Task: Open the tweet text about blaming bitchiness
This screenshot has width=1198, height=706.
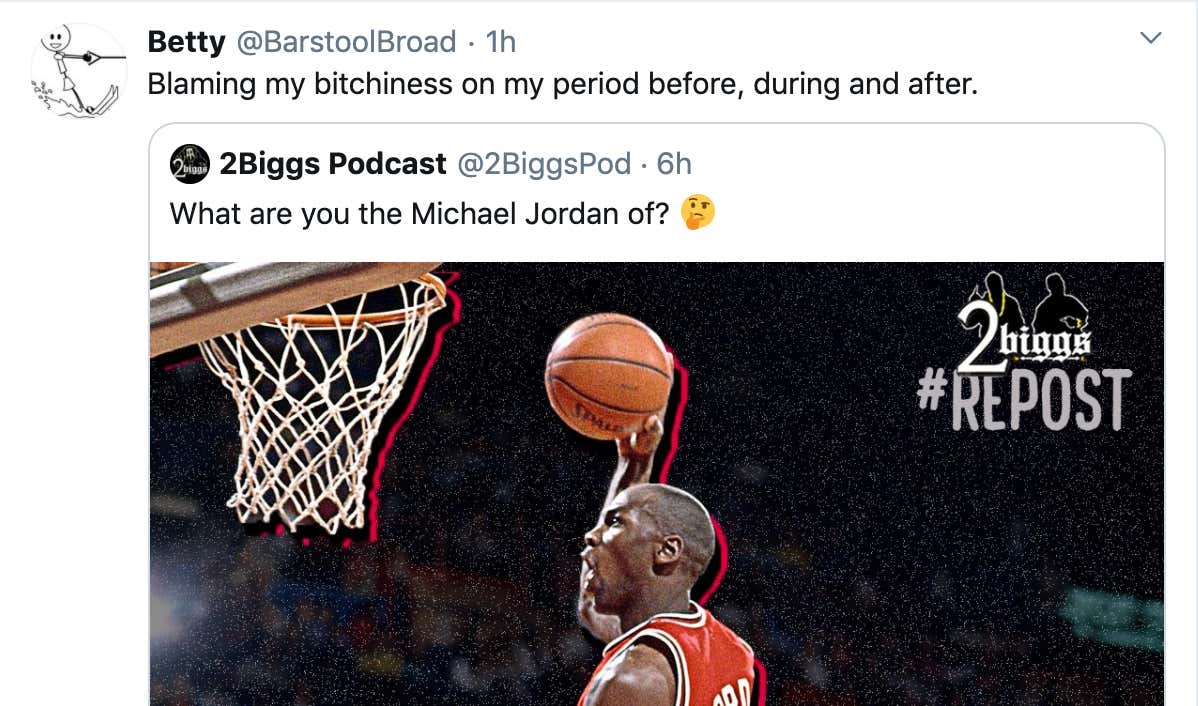Action: pos(562,84)
